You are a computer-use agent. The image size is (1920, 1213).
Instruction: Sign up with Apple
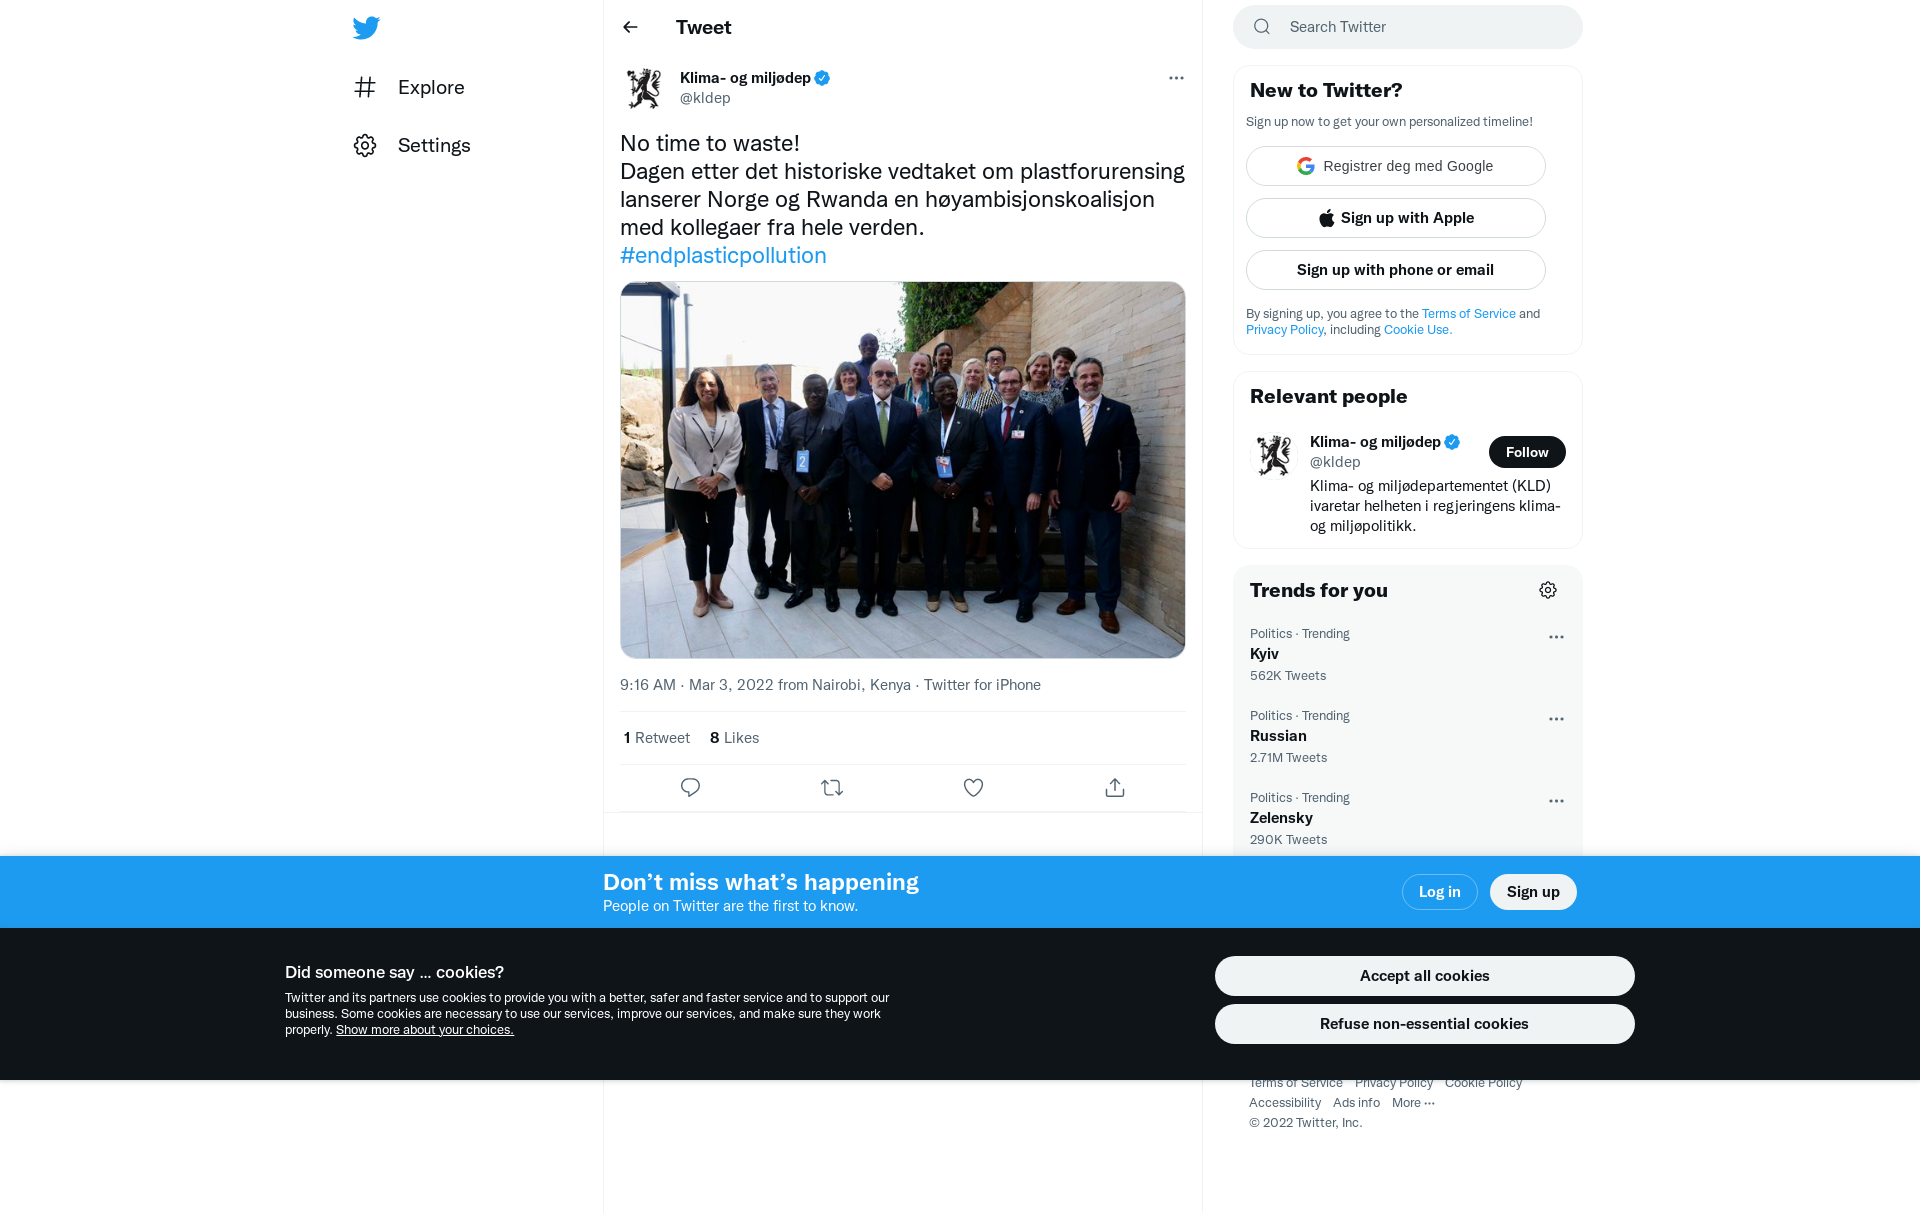pos(1395,218)
